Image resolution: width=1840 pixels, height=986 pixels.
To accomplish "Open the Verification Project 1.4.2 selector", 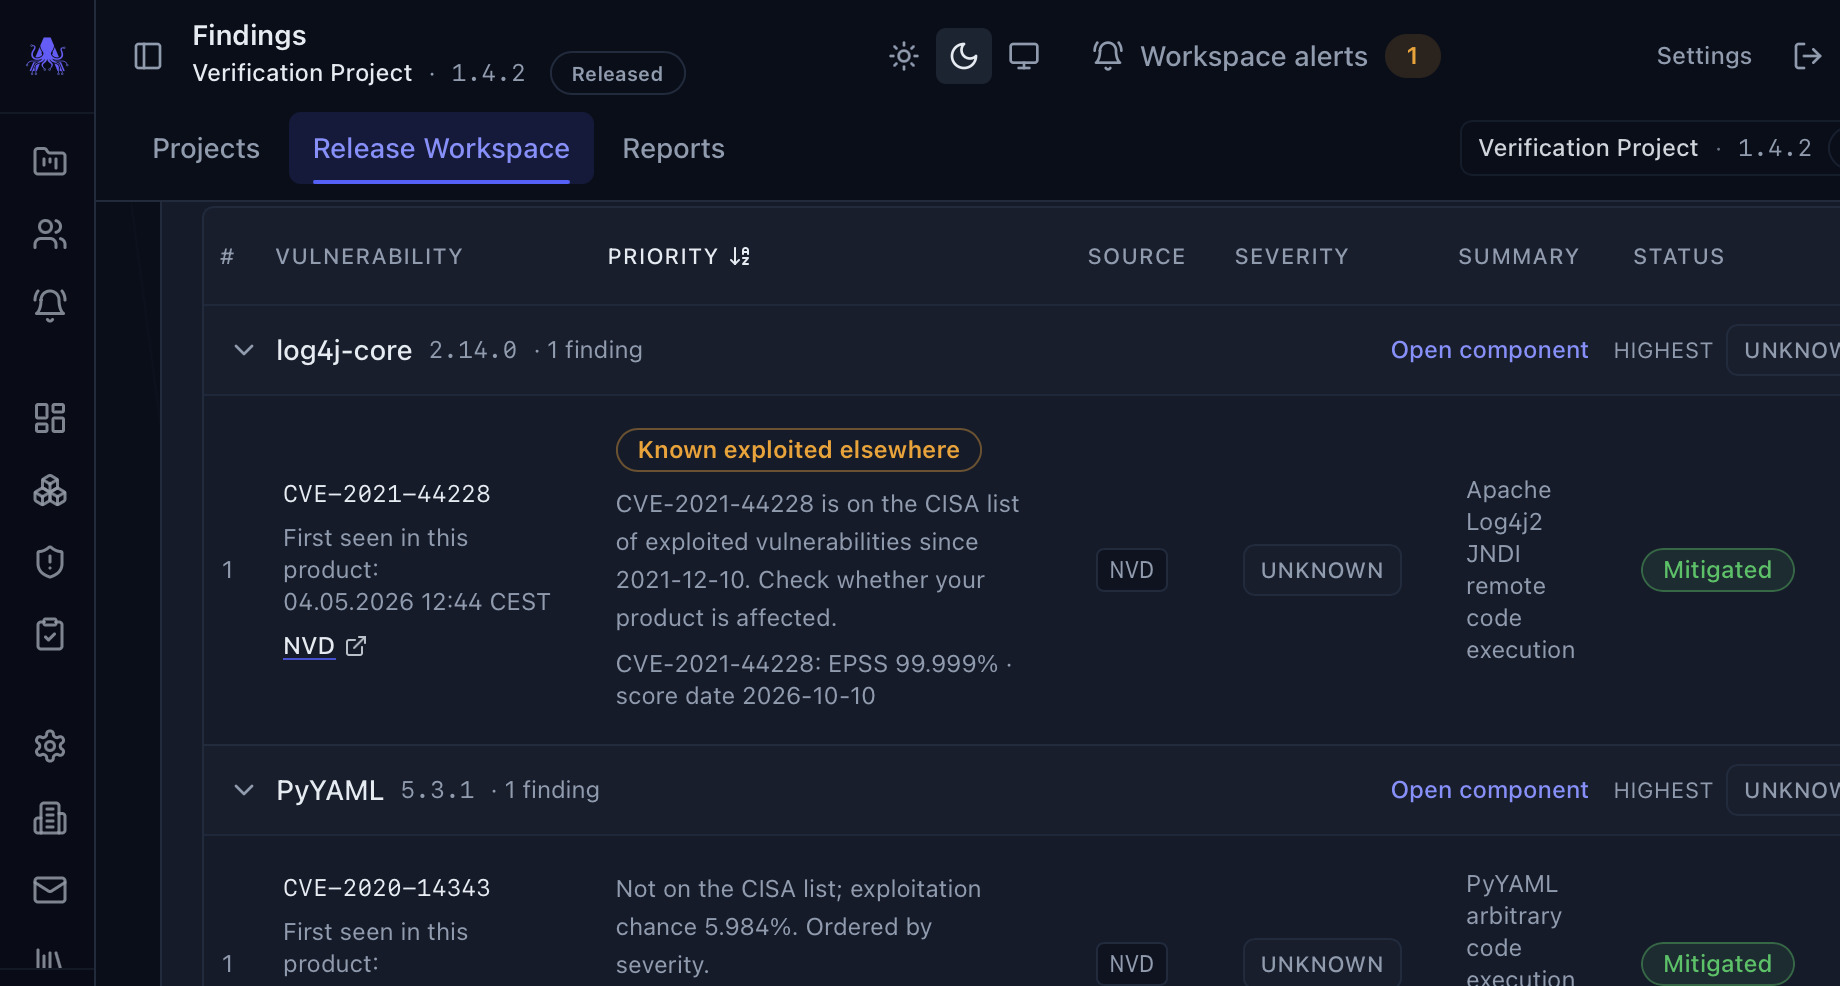I will [1650, 148].
